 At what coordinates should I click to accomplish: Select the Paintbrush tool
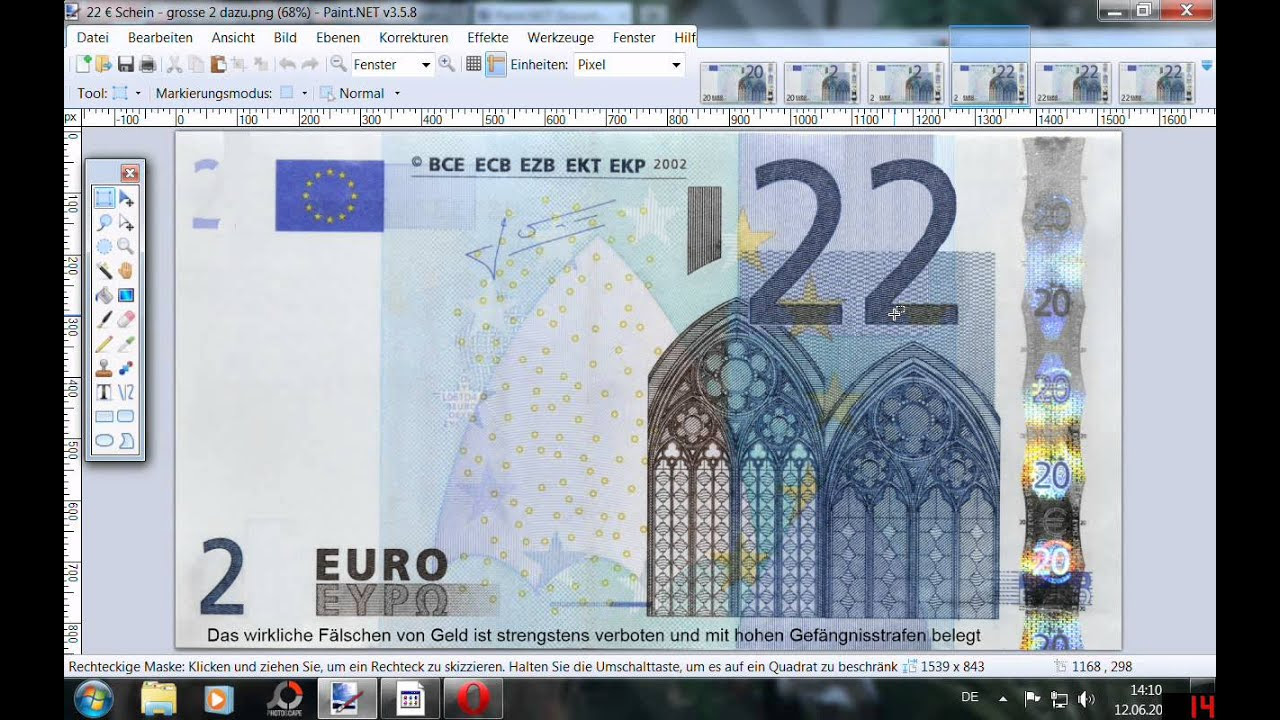pos(104,319)
